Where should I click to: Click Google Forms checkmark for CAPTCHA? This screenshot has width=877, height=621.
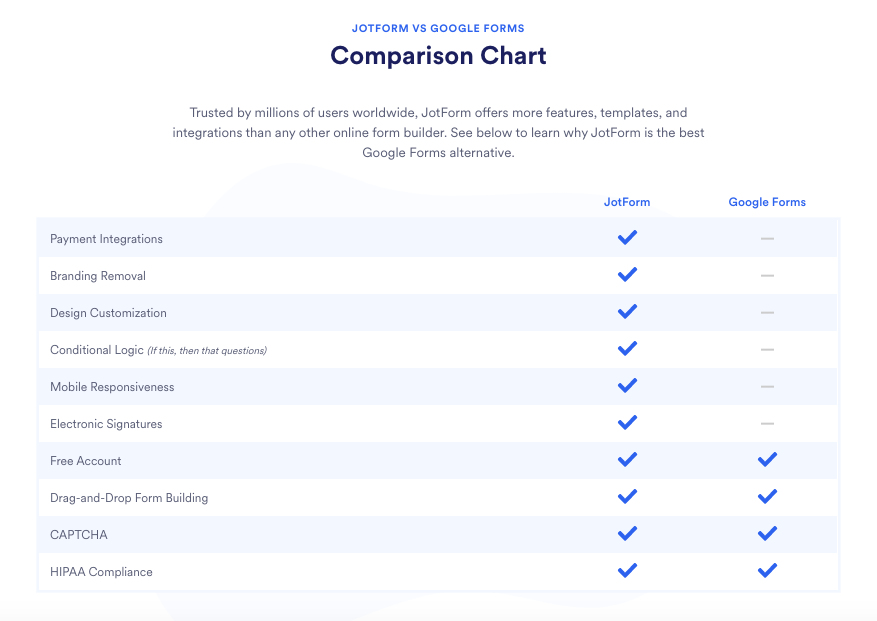pyautogui.click(x=767, y=534)
